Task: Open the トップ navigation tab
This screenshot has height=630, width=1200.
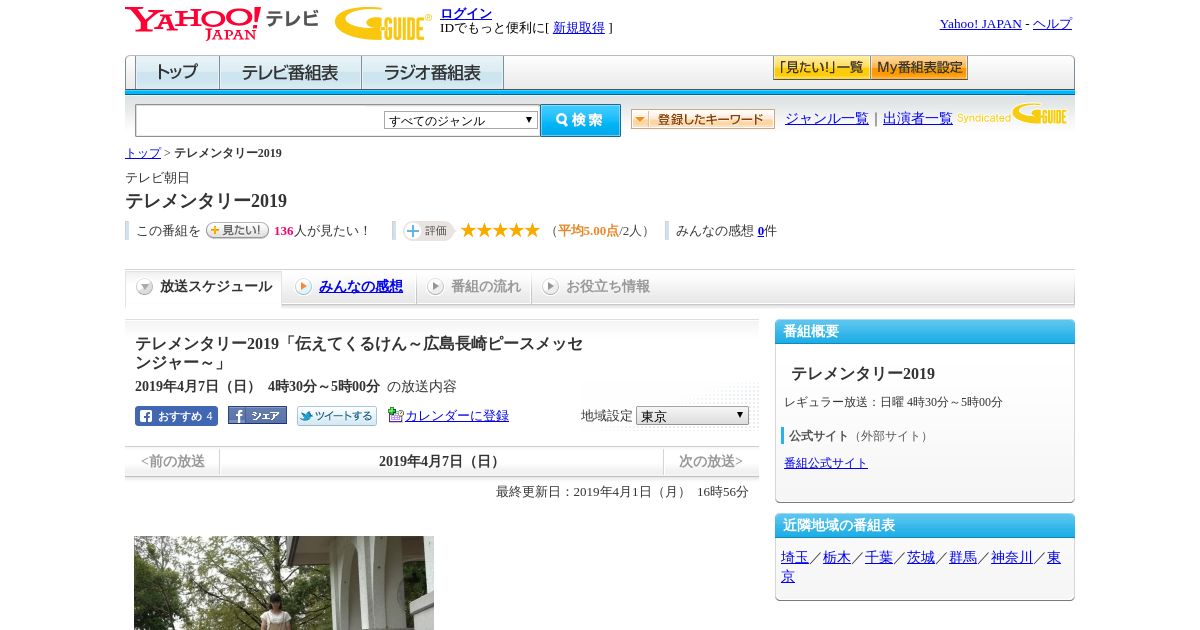Action: (177, 72)
